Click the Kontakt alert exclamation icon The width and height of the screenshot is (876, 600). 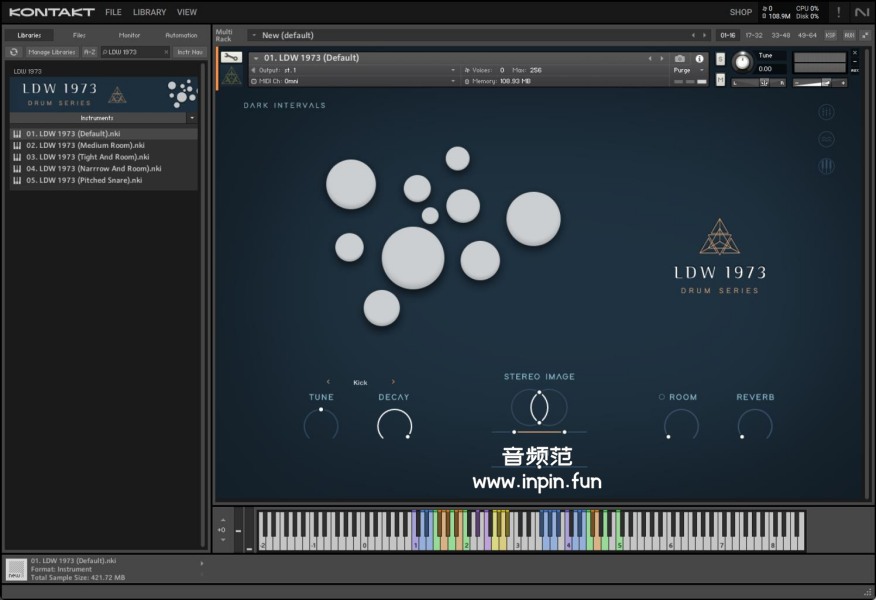[837, 13]
